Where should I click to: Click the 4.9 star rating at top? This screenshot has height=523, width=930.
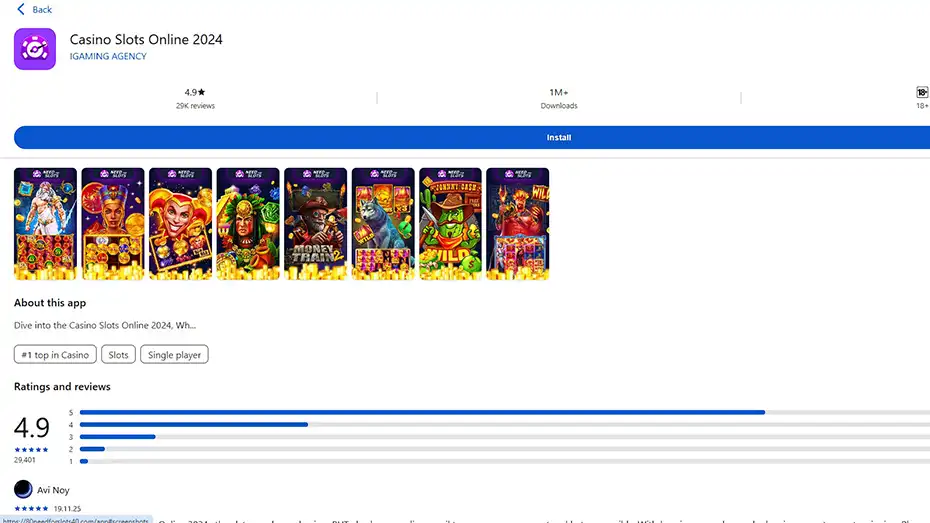(195, 92)
